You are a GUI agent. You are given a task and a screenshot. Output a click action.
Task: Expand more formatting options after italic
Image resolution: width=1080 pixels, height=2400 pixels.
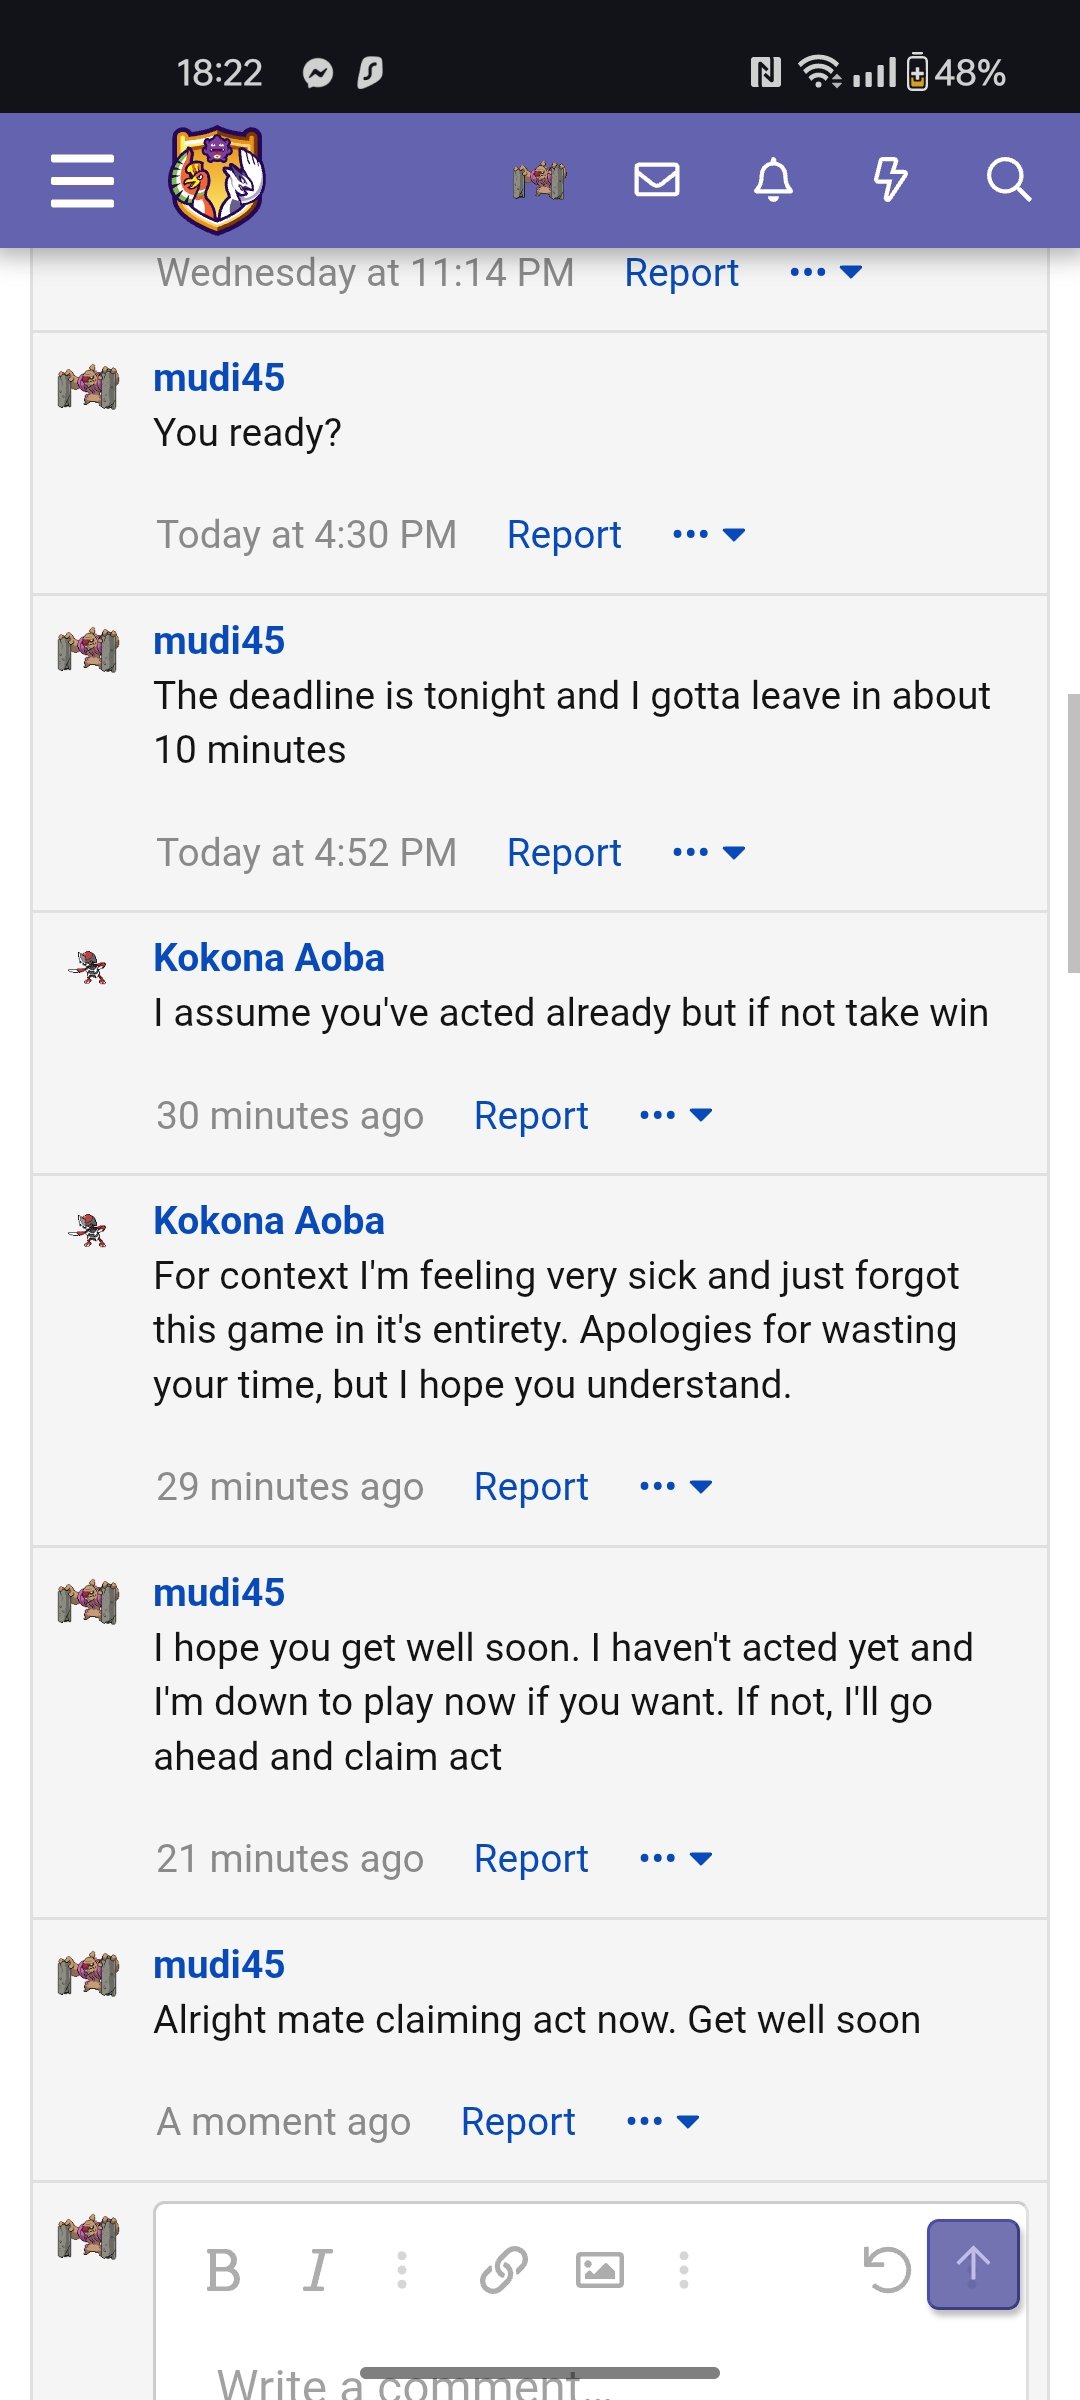click(x=402, y=2270)
